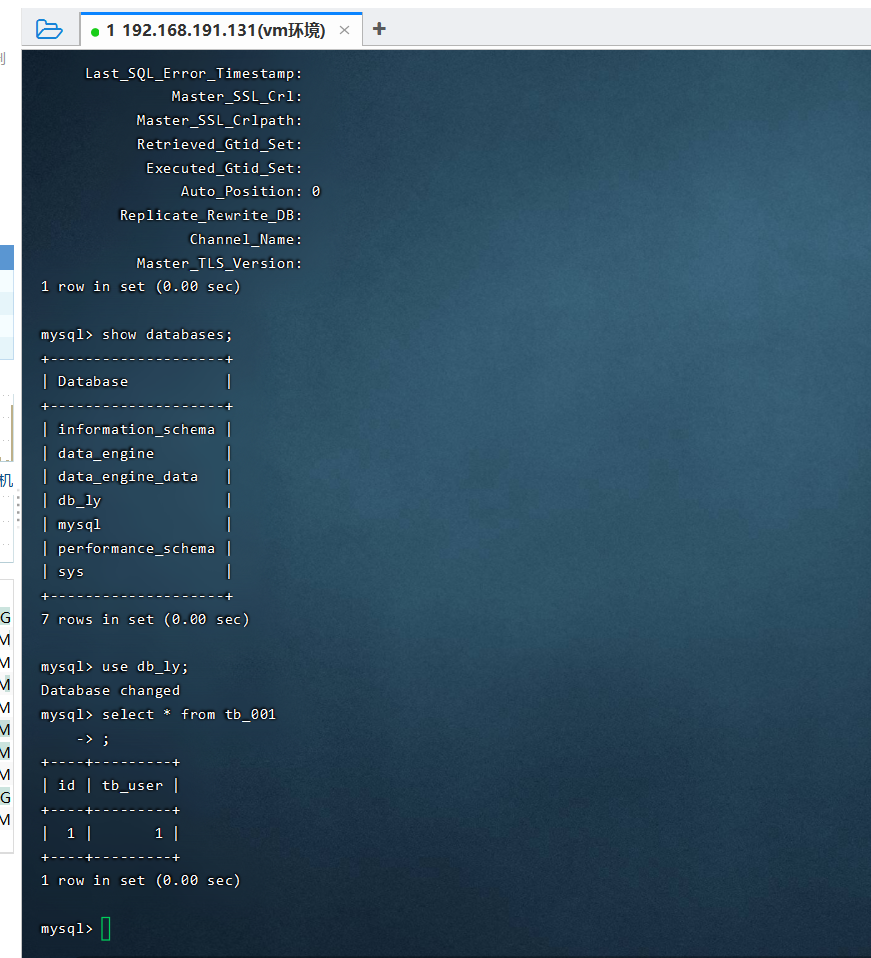Image resolution: width=871 pixels, height=958 pixels.
Task: Close the 192.168.191.131 session tab
Action: tap(344, 30)
